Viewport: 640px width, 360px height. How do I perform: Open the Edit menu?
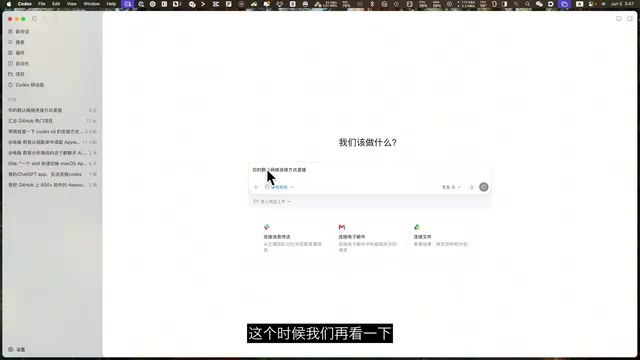pos(56,4)
